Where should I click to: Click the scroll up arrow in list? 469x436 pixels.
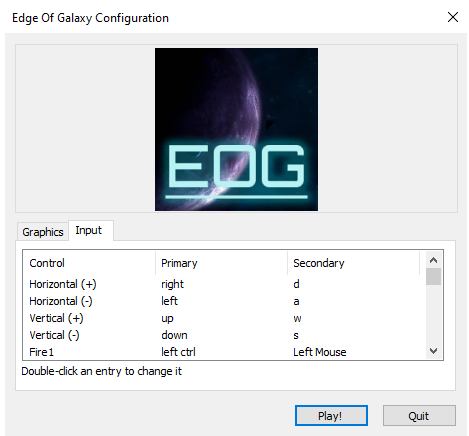point(433,260)
